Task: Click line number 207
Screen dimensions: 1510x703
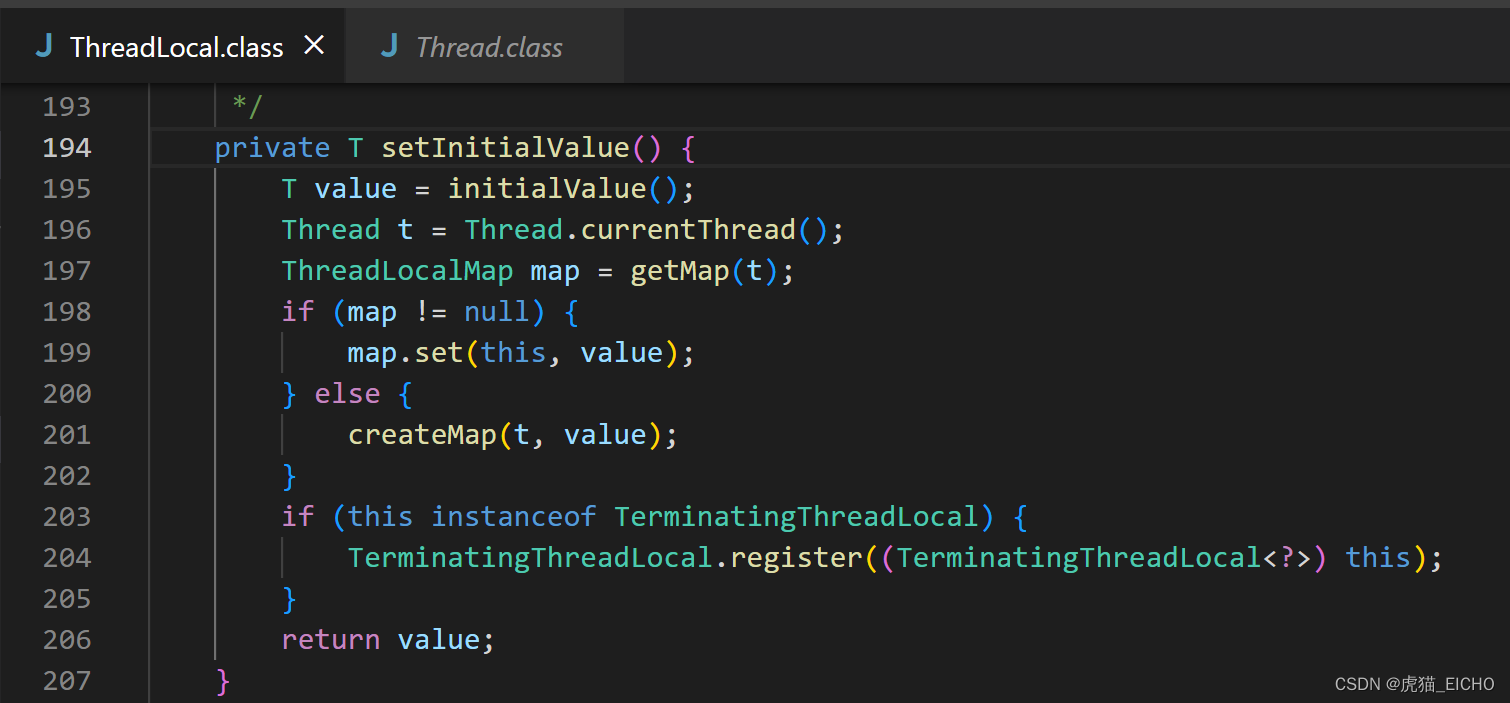Action: (x=67, y=680)
